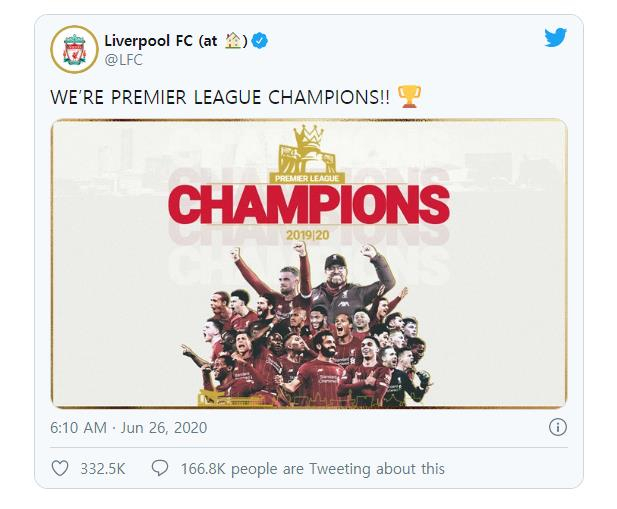This screenshot has height=509, width=617.
Task: Visit the @LFC handle link
Action: point(123,60)
